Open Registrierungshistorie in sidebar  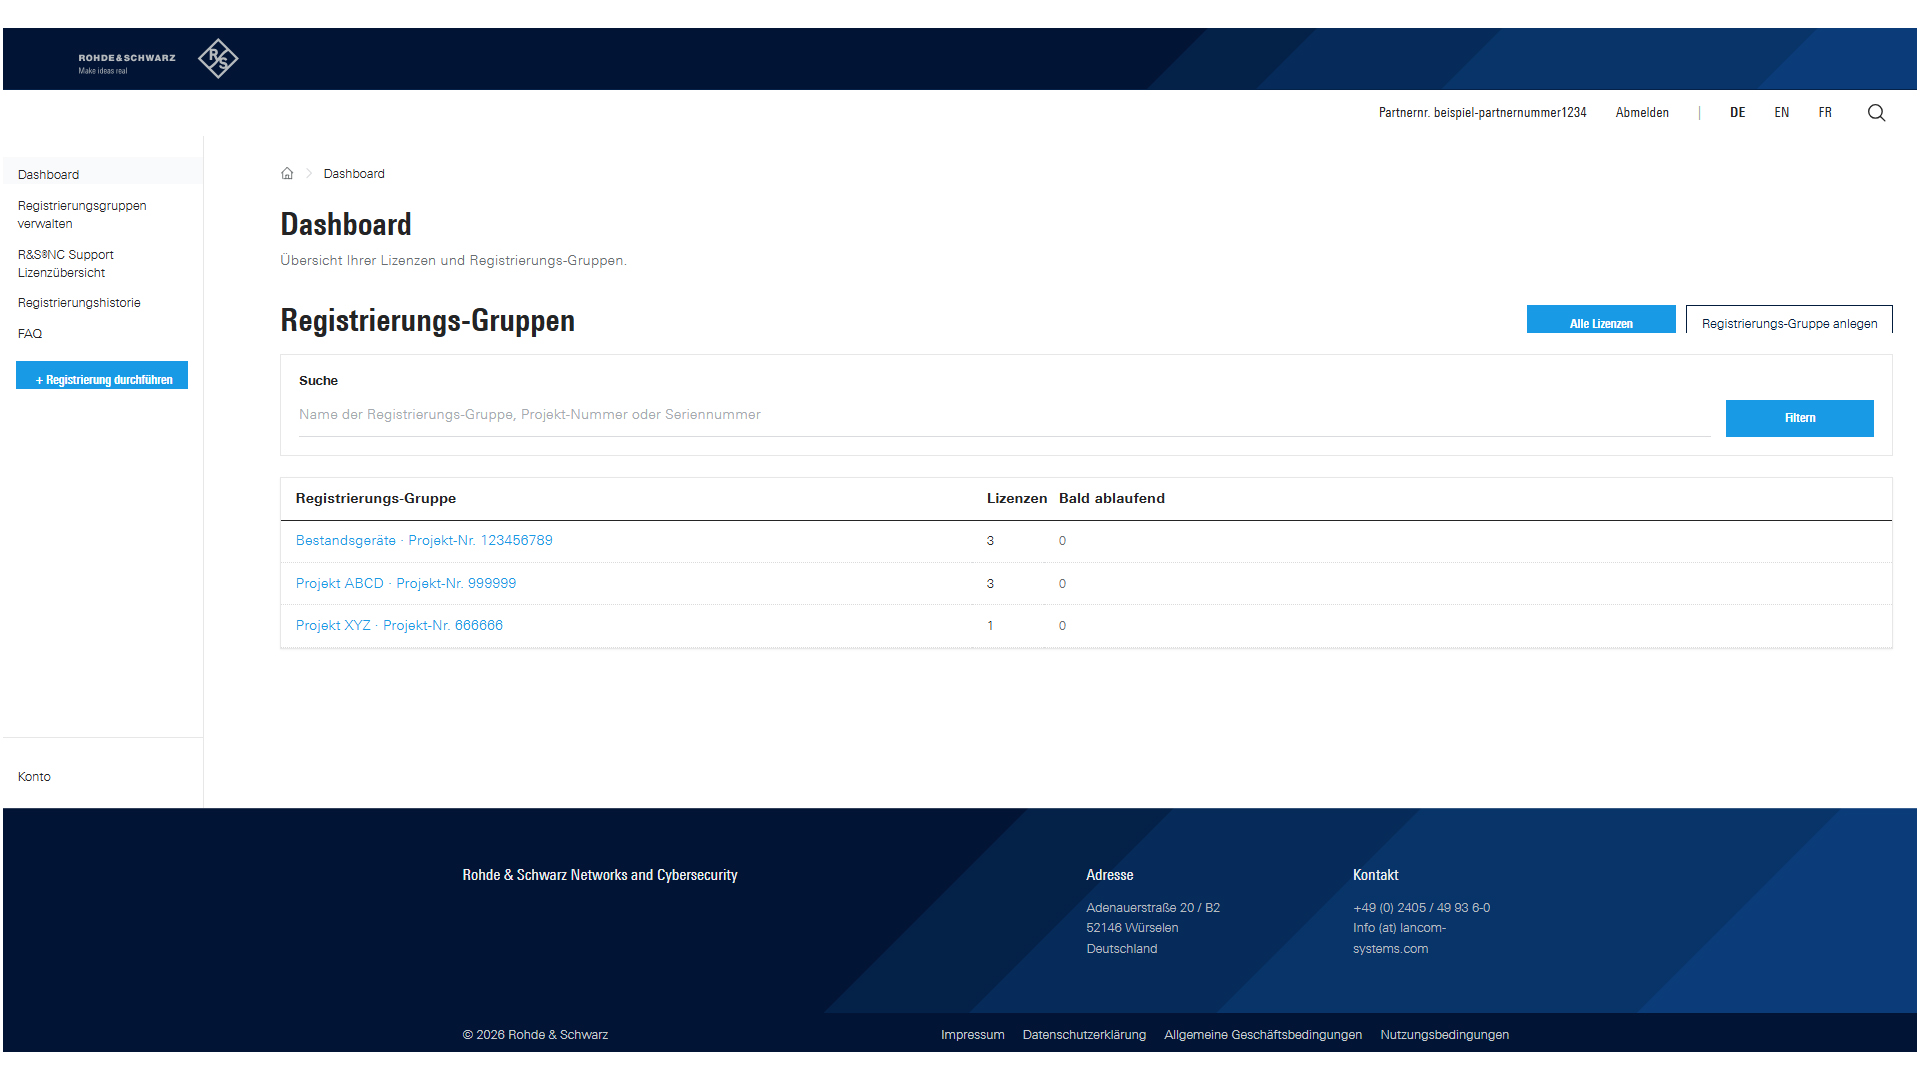click(79, 303)
